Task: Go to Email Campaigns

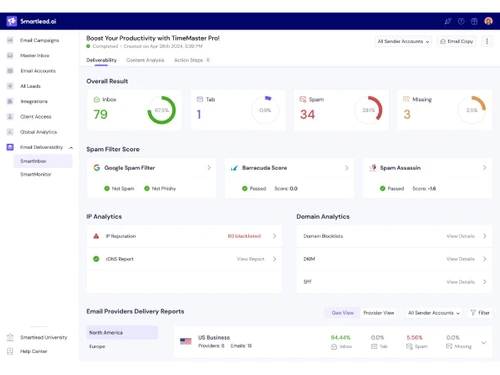Action: pos(39,40)
